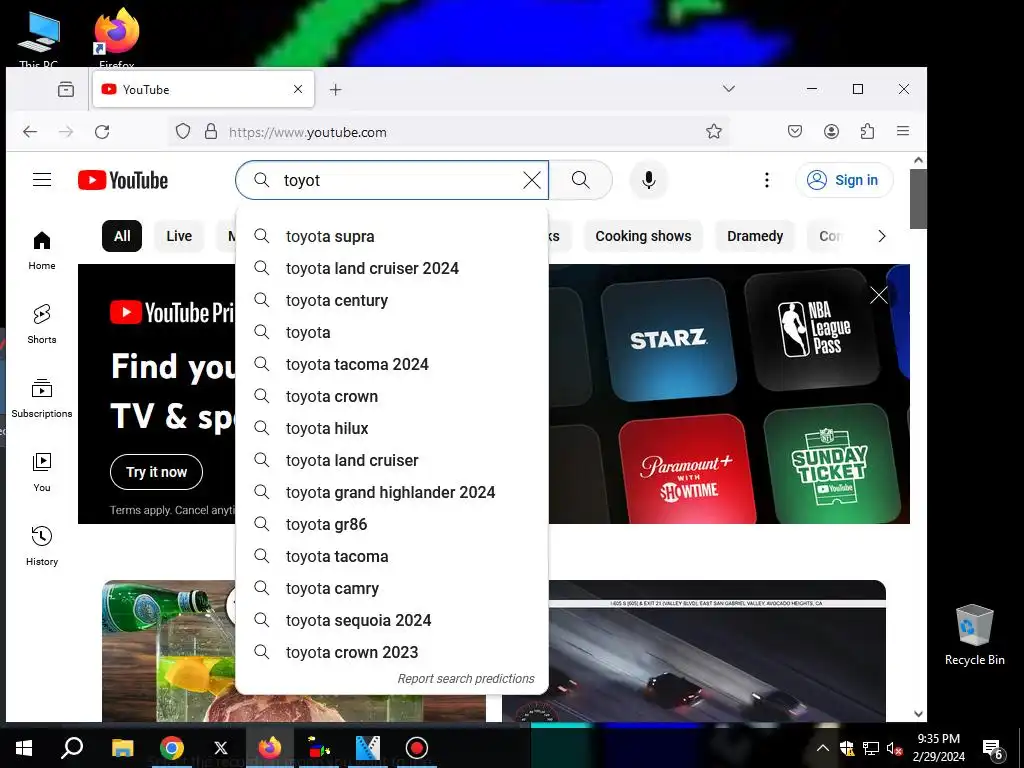Open File Explorer from the taskbar
Image resolution: width=1024 pixels, height=768 pixels.
pyautogui.click(x=122, y=748)
